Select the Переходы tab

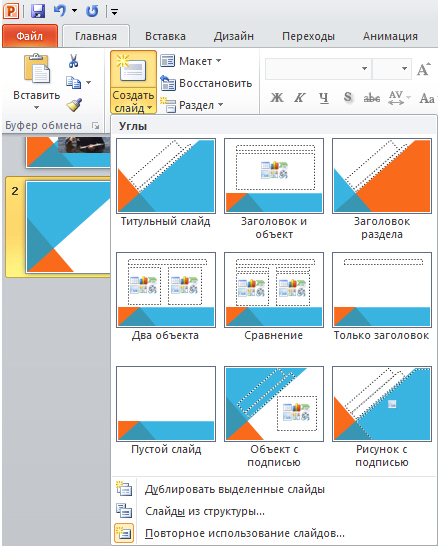(308, 36)
